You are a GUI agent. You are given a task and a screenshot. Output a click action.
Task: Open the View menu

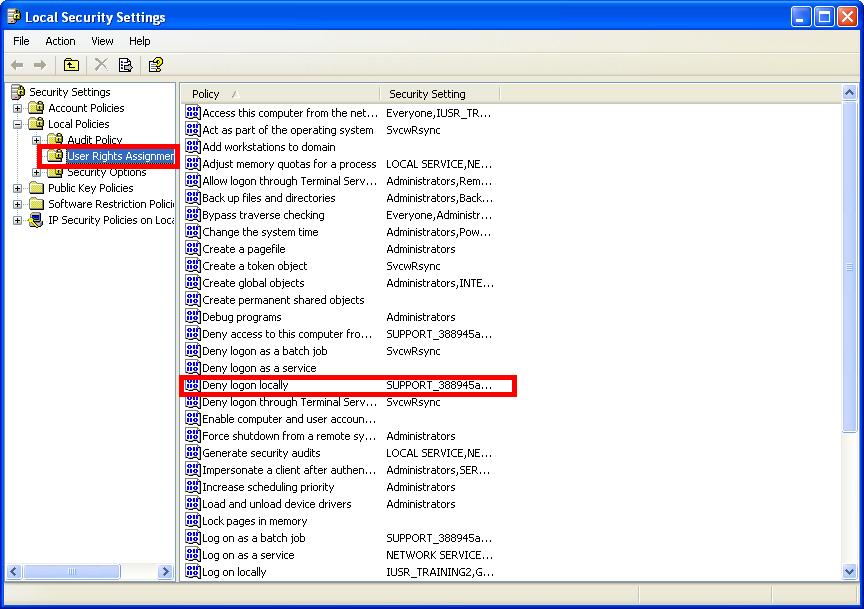click(102, 41)
